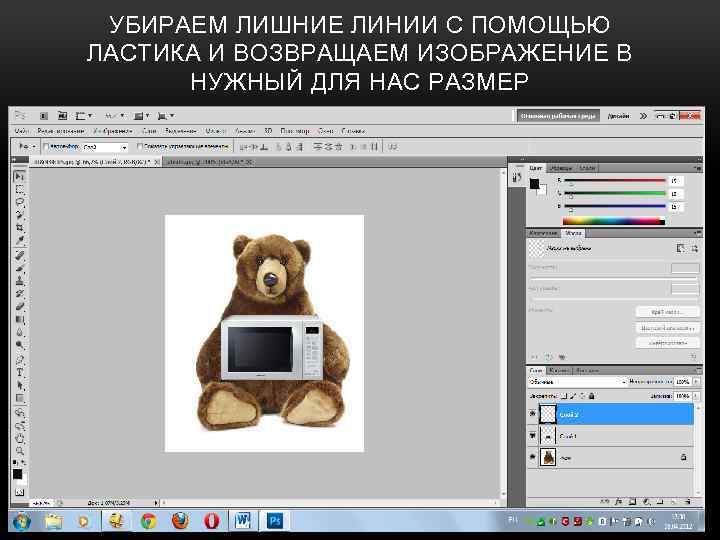This screenshot has height=540, width=720.
Task: Open the tool preset picker in options bar
Action: [27, 146]
